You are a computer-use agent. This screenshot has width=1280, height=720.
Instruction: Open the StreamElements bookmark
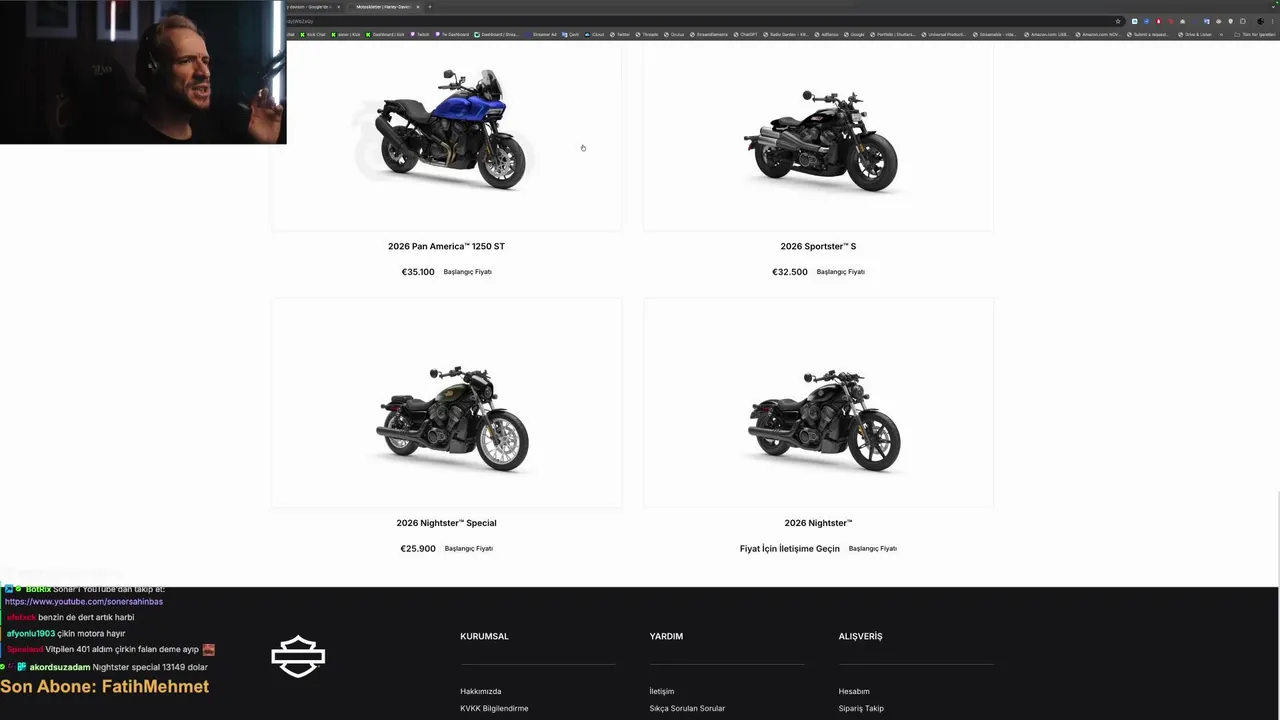(710, 34)
